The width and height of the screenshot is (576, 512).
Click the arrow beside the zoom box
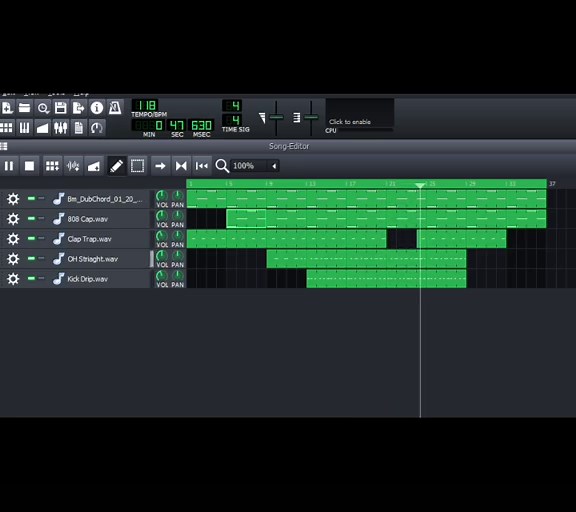click(274, 166)
